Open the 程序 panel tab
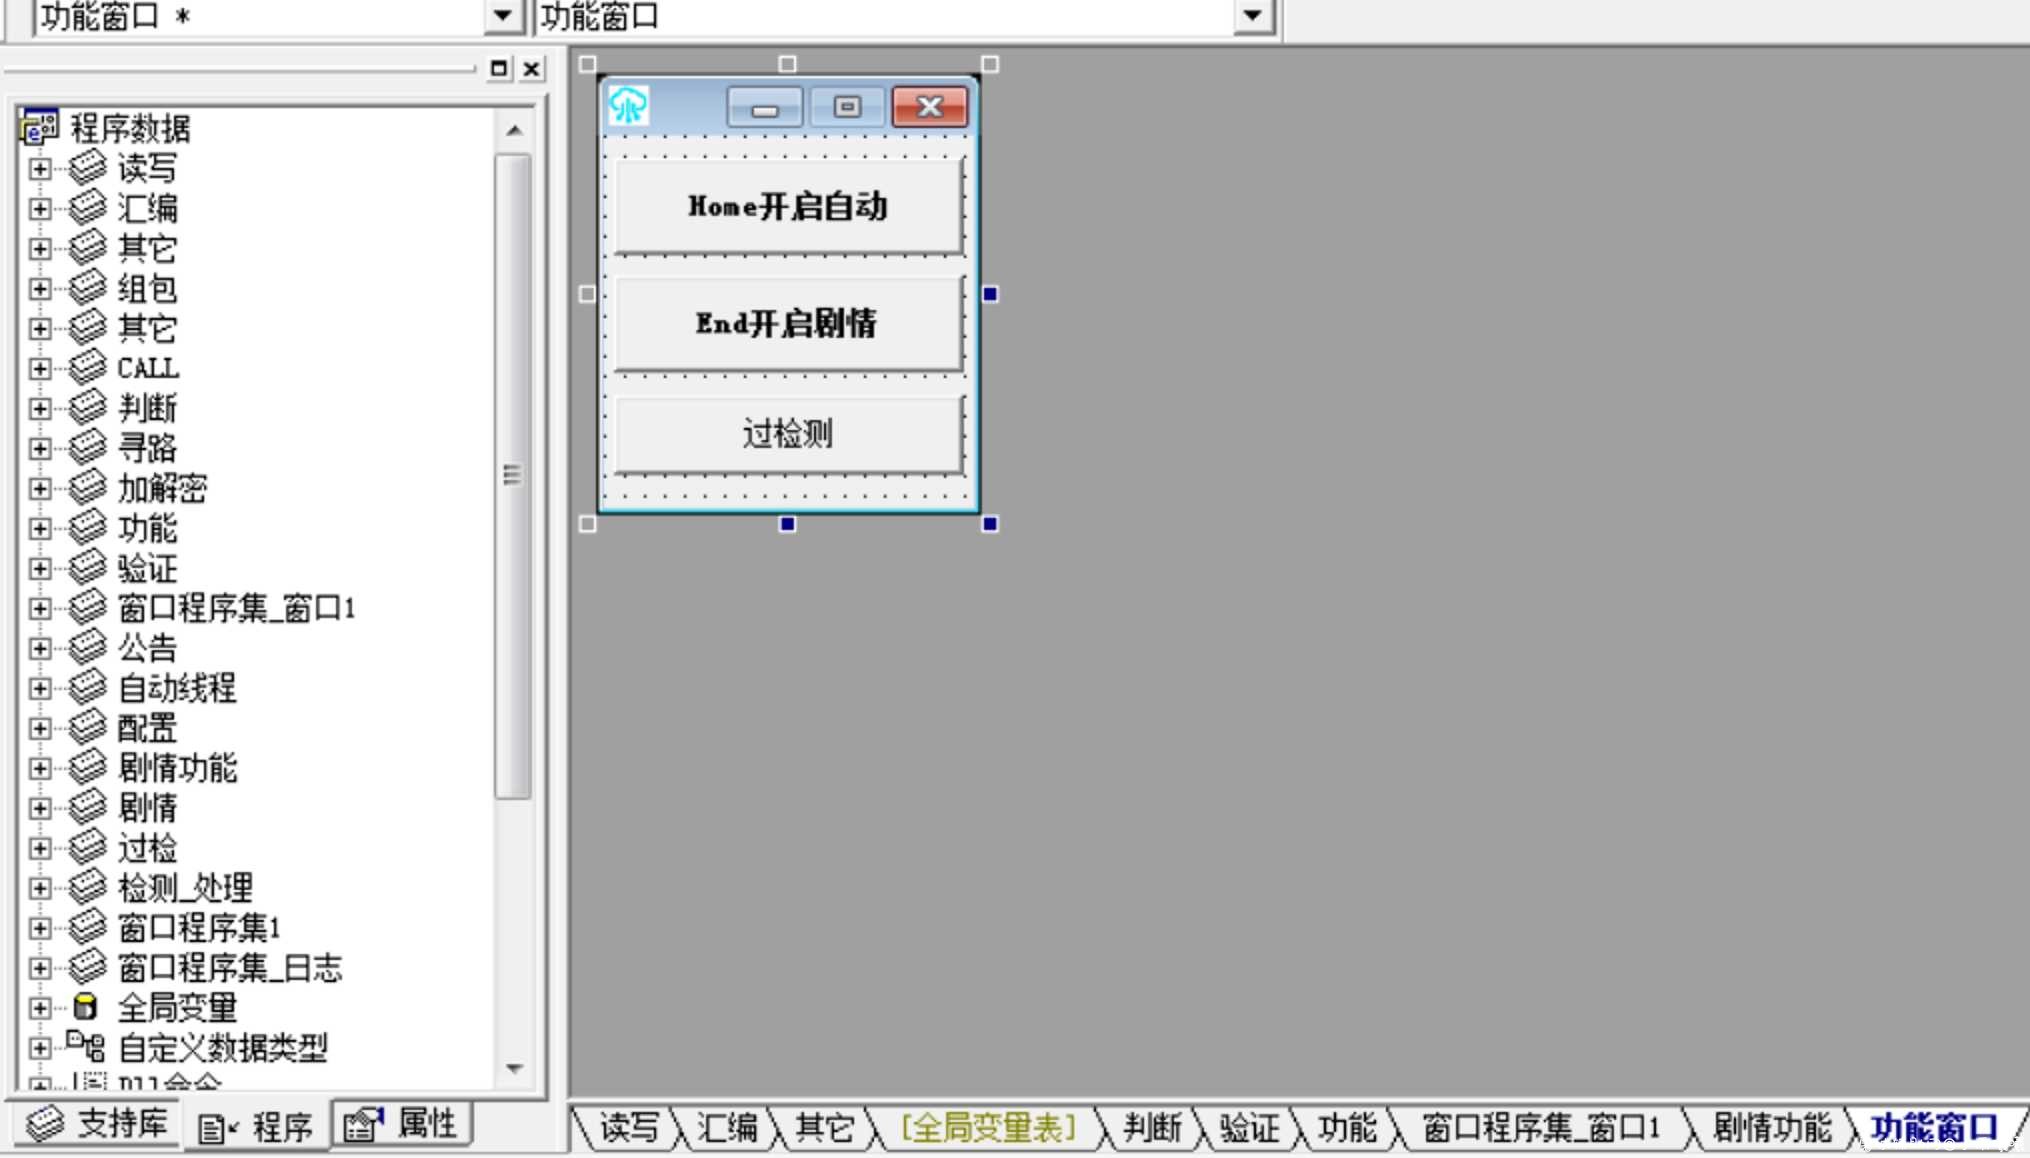 [256, 1128]
